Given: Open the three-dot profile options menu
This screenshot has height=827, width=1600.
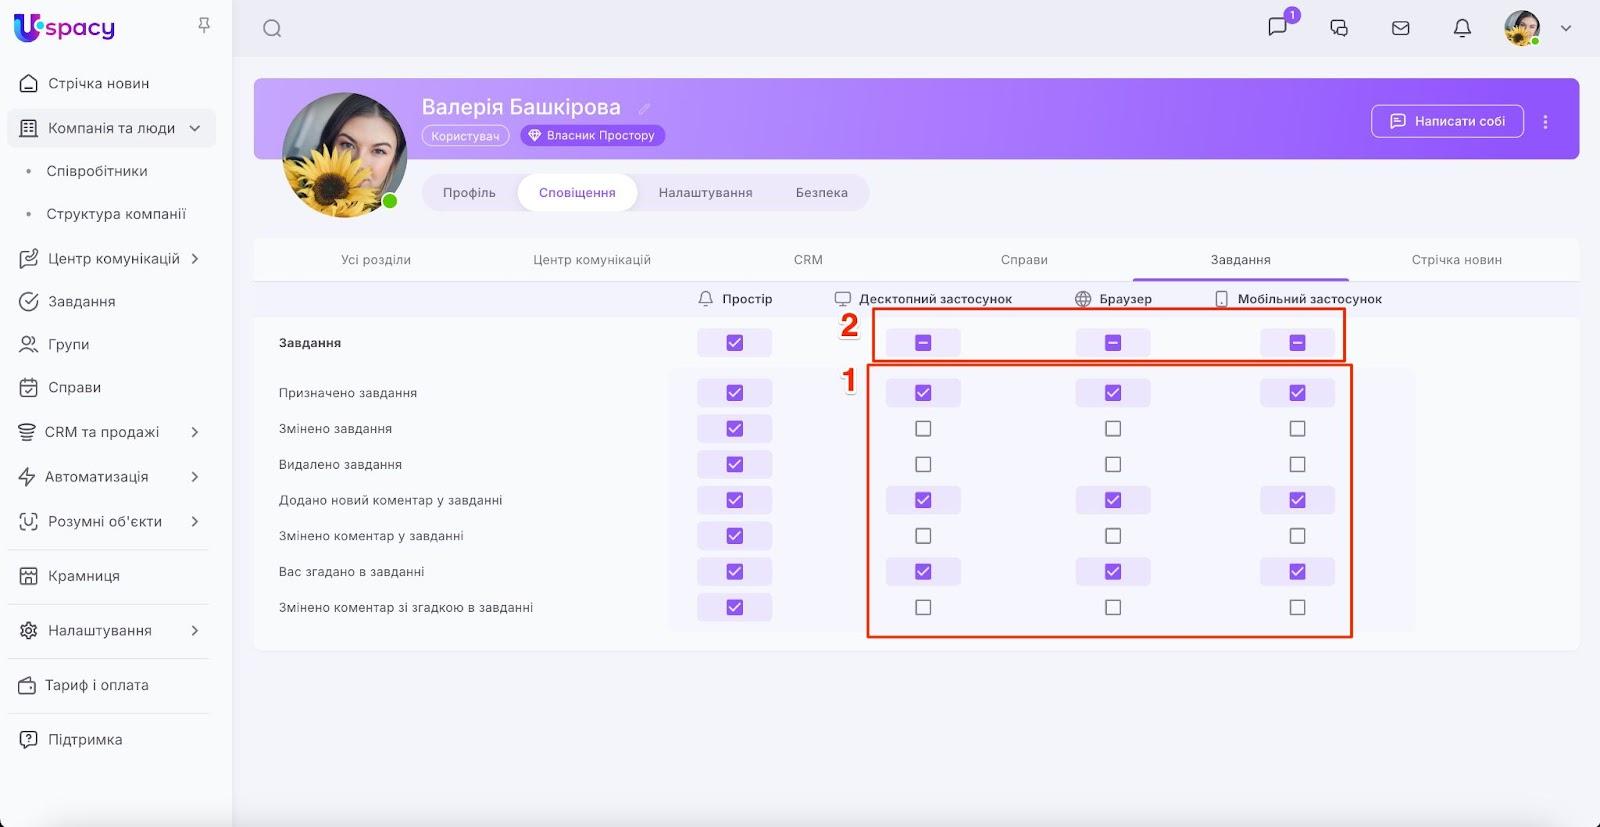Looking at the screenshot, I should coord(1545,122).
